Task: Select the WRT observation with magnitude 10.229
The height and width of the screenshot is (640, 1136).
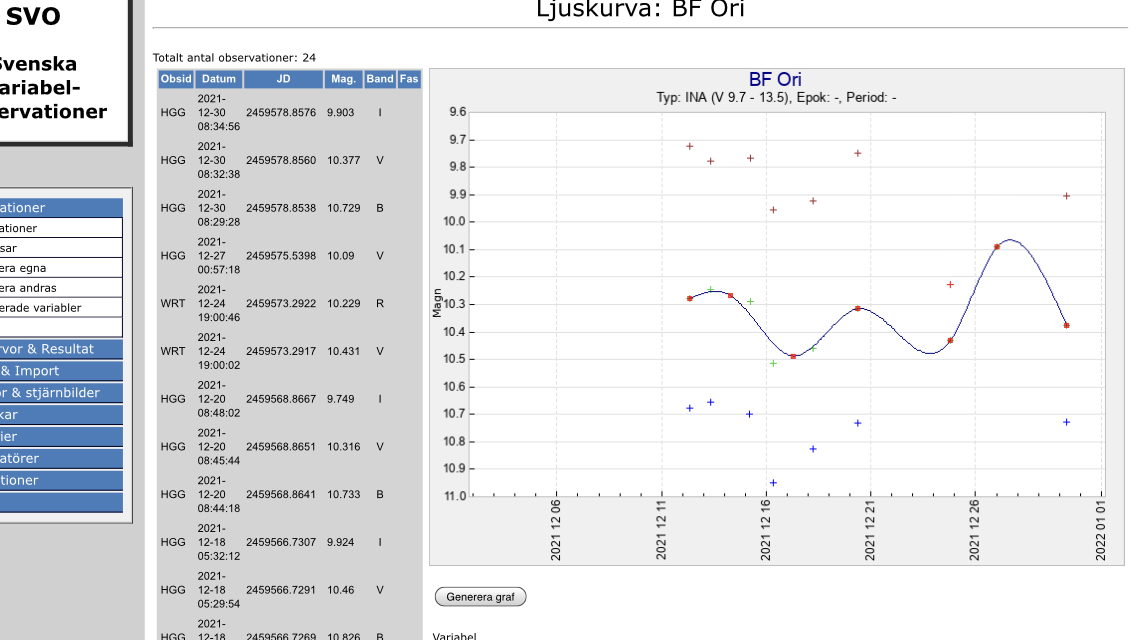Action: pyautogui.click(x=280, y=304)
